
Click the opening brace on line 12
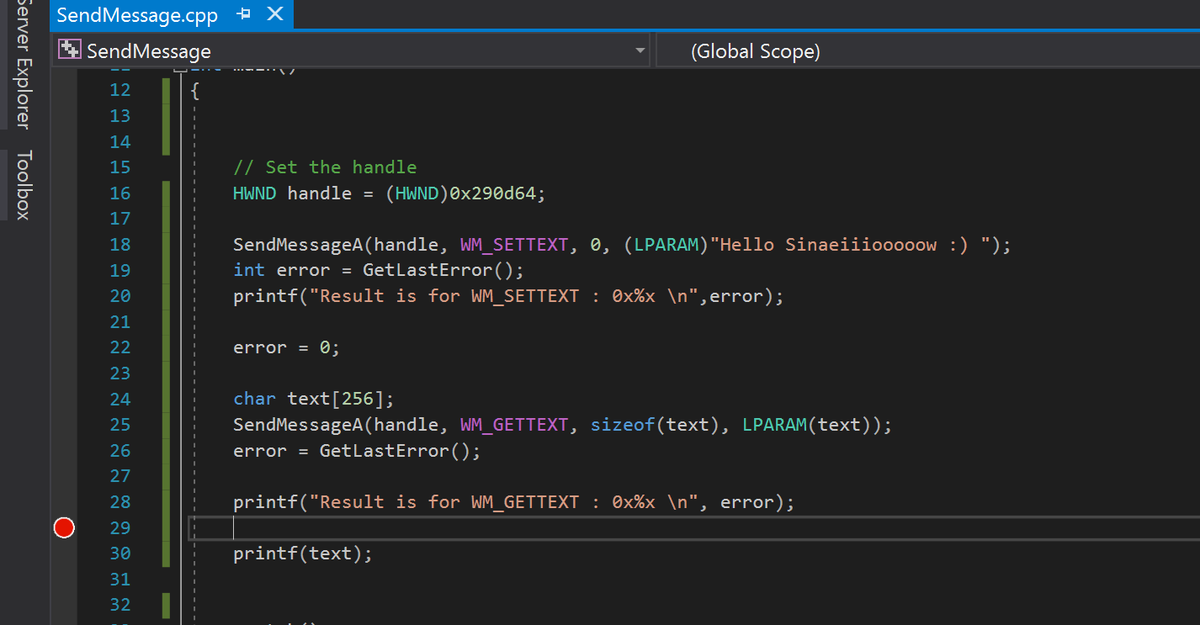pyautogui.click(x=196, y=91)
